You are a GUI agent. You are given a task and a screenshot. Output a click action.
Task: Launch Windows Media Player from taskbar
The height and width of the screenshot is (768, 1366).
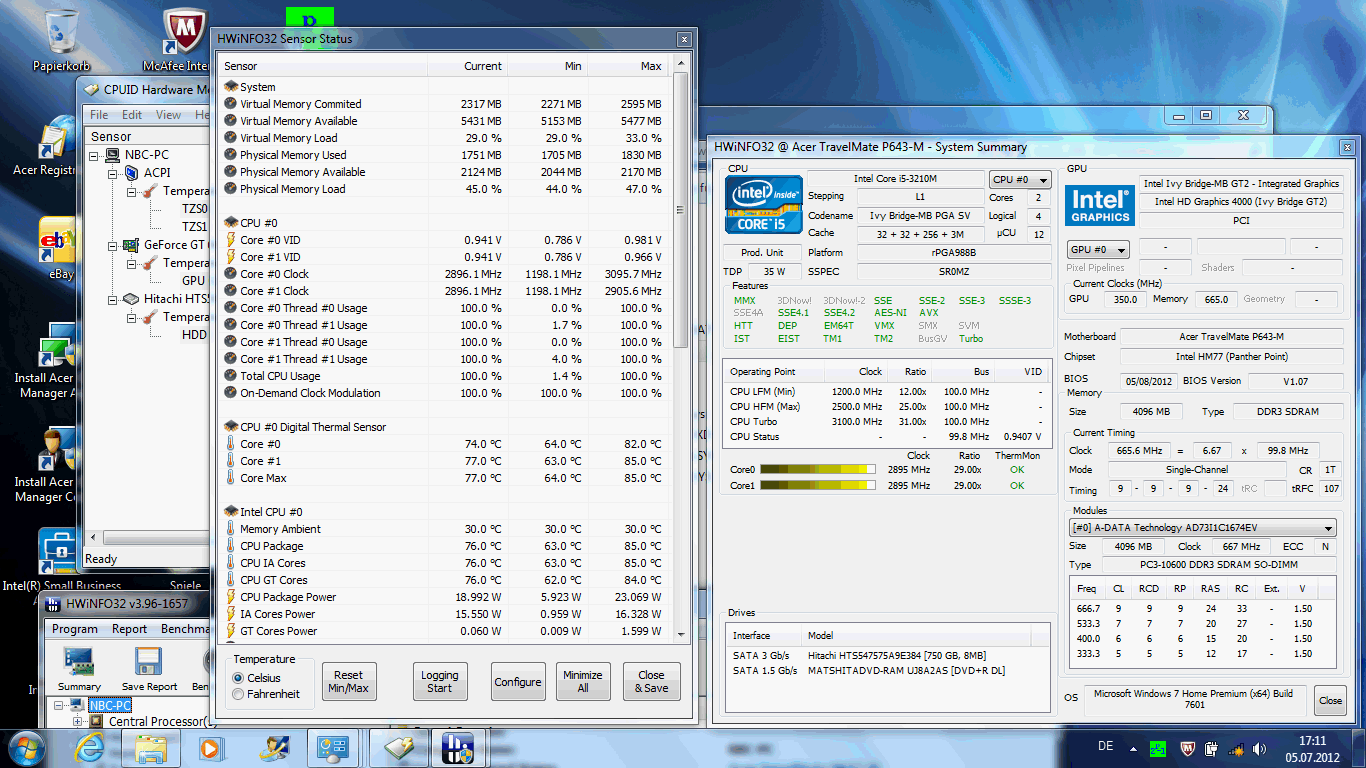(210, 747)
